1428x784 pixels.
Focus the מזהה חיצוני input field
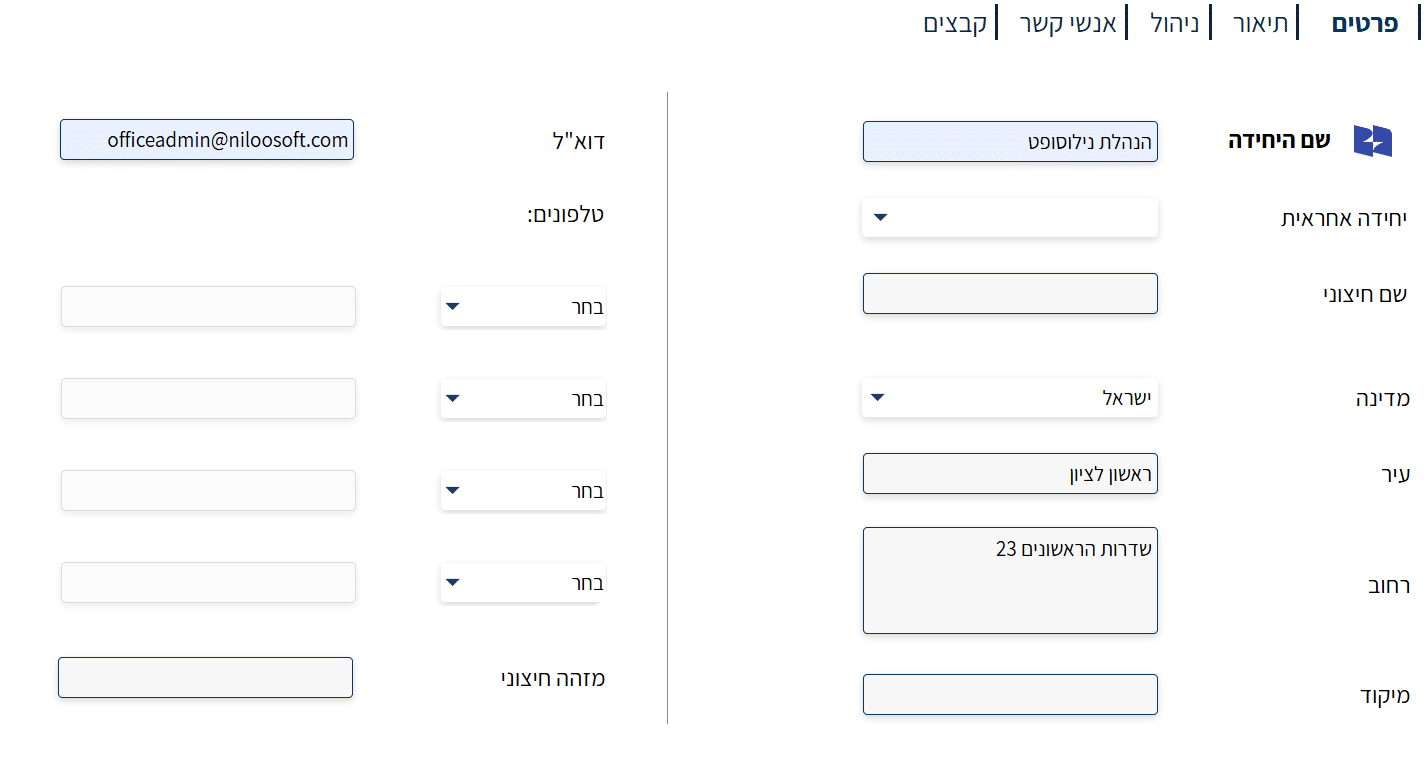[x=206, y=678]
